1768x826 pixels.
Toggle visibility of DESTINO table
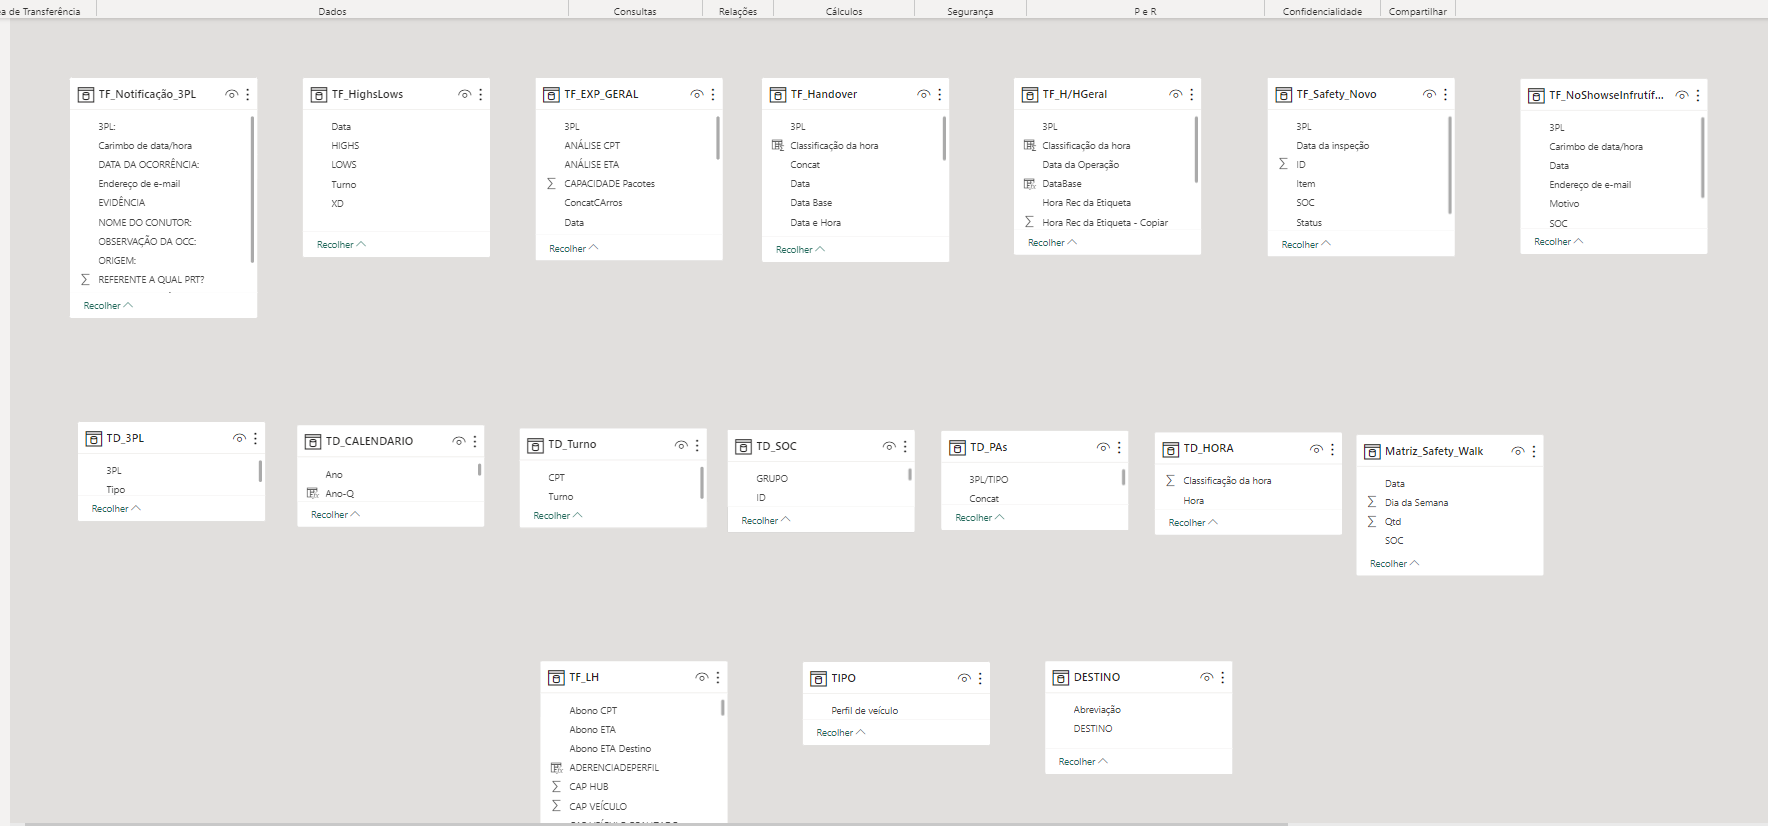coord(1206,677)
